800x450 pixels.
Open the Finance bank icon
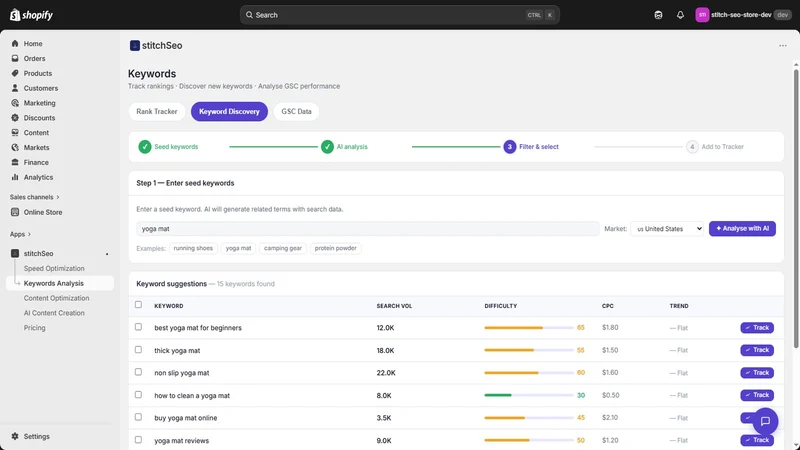15,162
